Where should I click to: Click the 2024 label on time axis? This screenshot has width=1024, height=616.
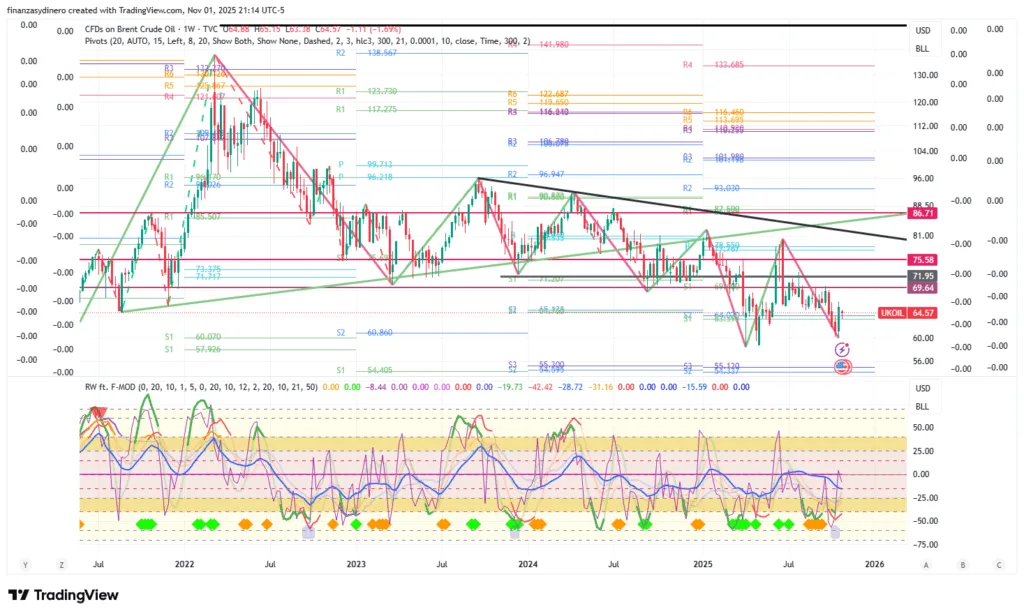point(528,564)
